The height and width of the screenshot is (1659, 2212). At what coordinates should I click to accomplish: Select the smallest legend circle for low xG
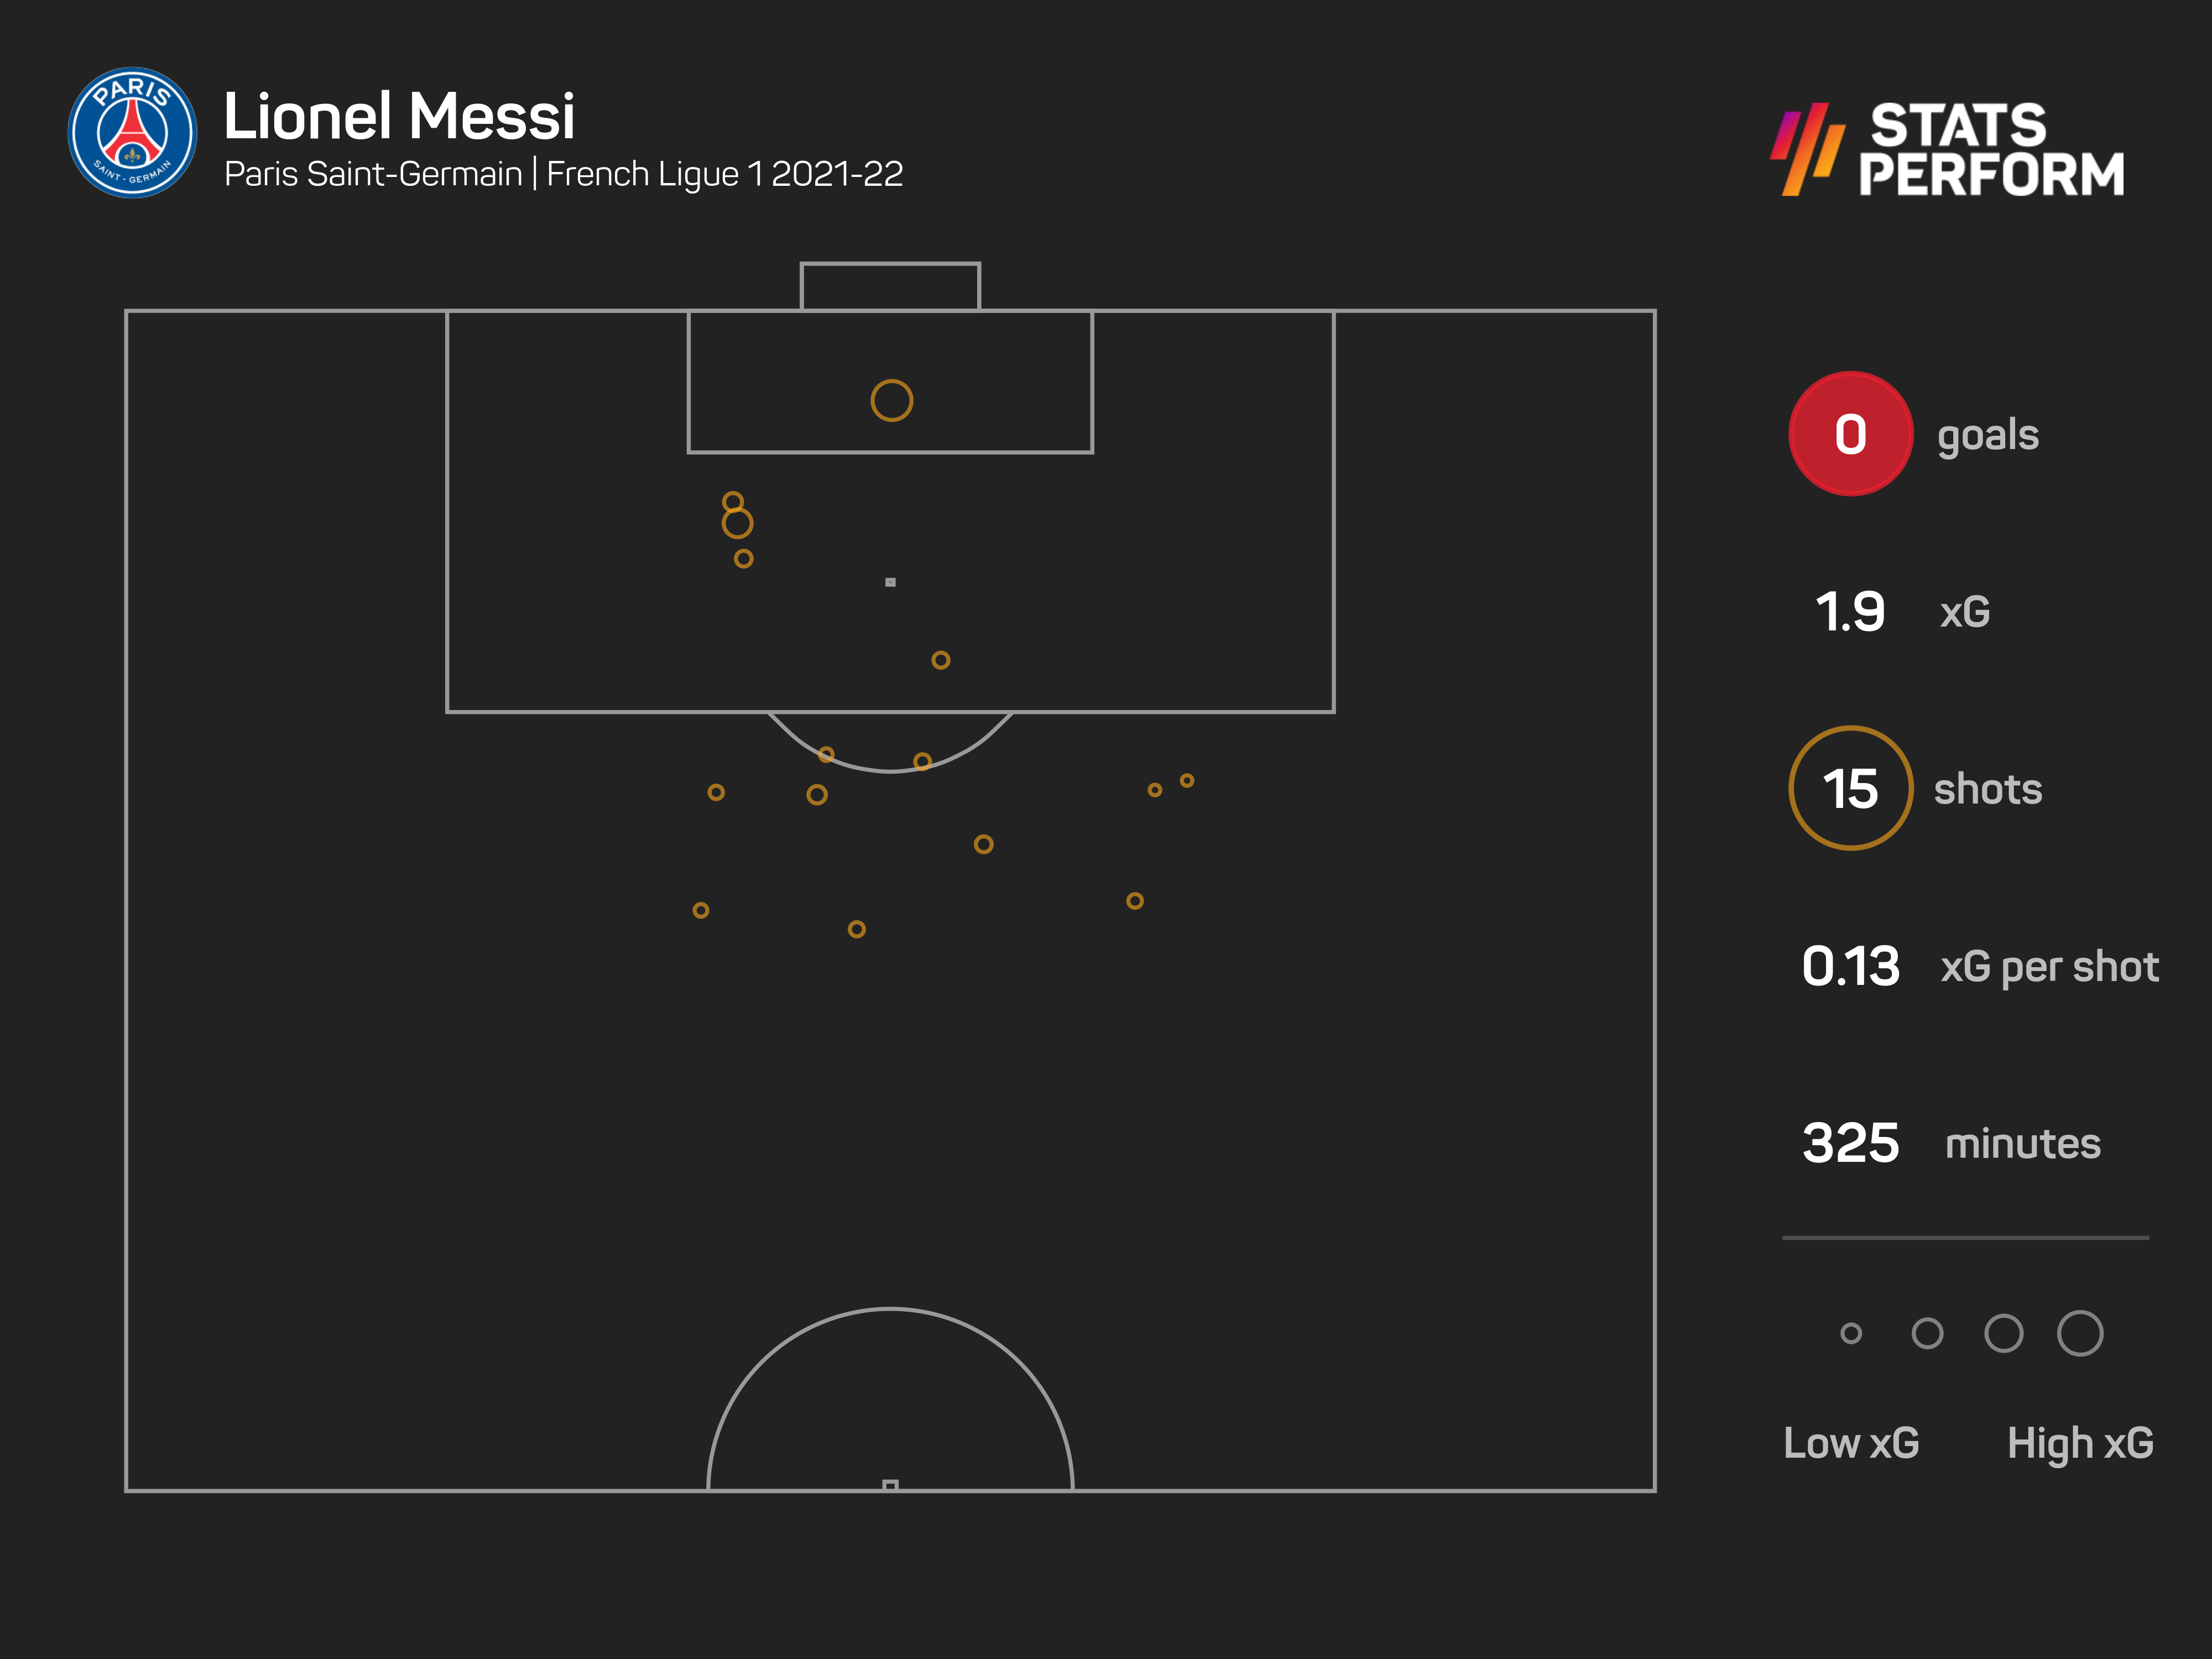[1851, 1333]
